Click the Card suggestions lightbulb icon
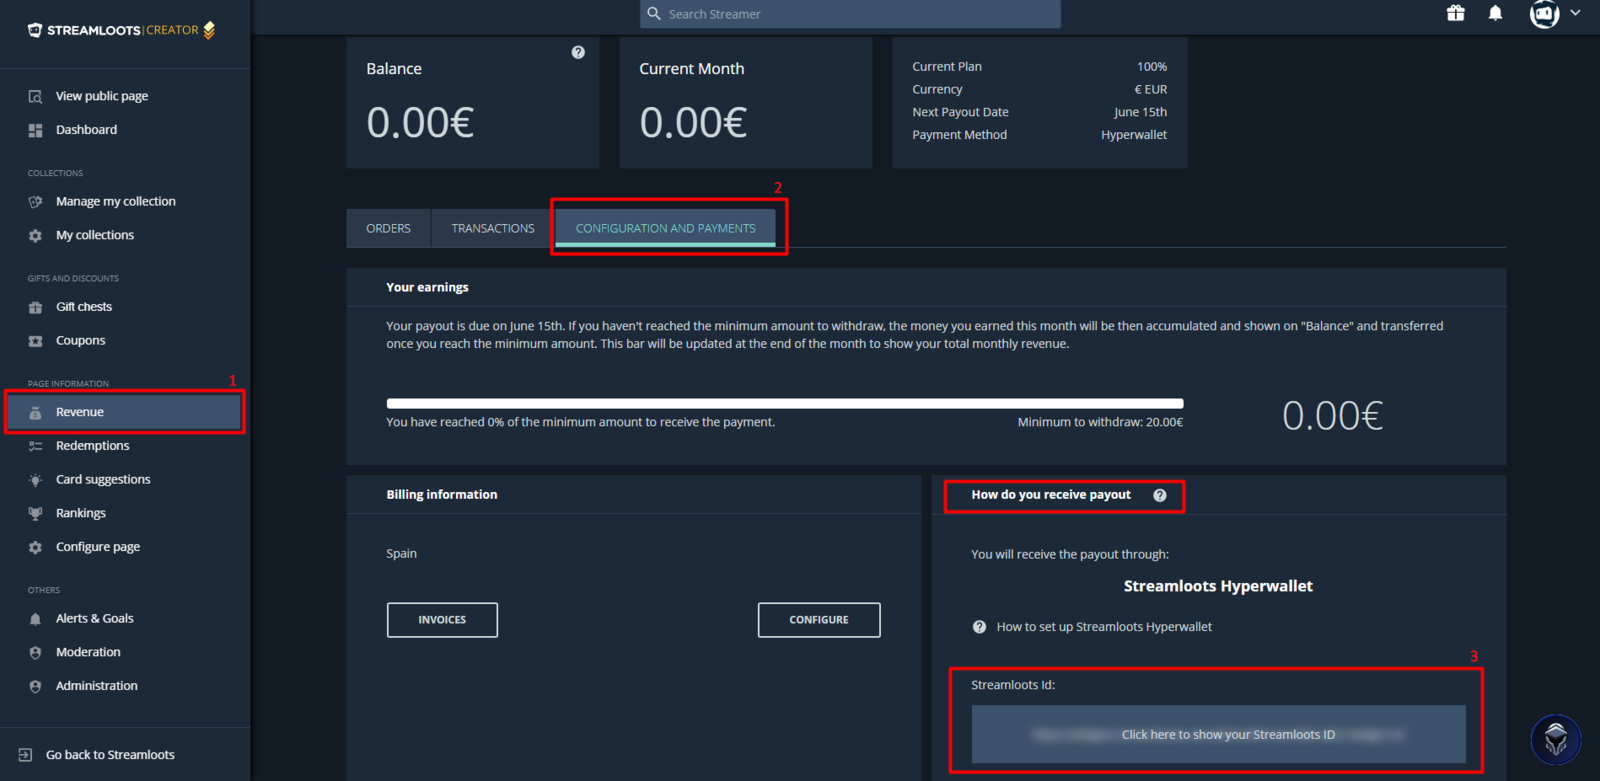The image size is (1600, 781). point(35,480)
